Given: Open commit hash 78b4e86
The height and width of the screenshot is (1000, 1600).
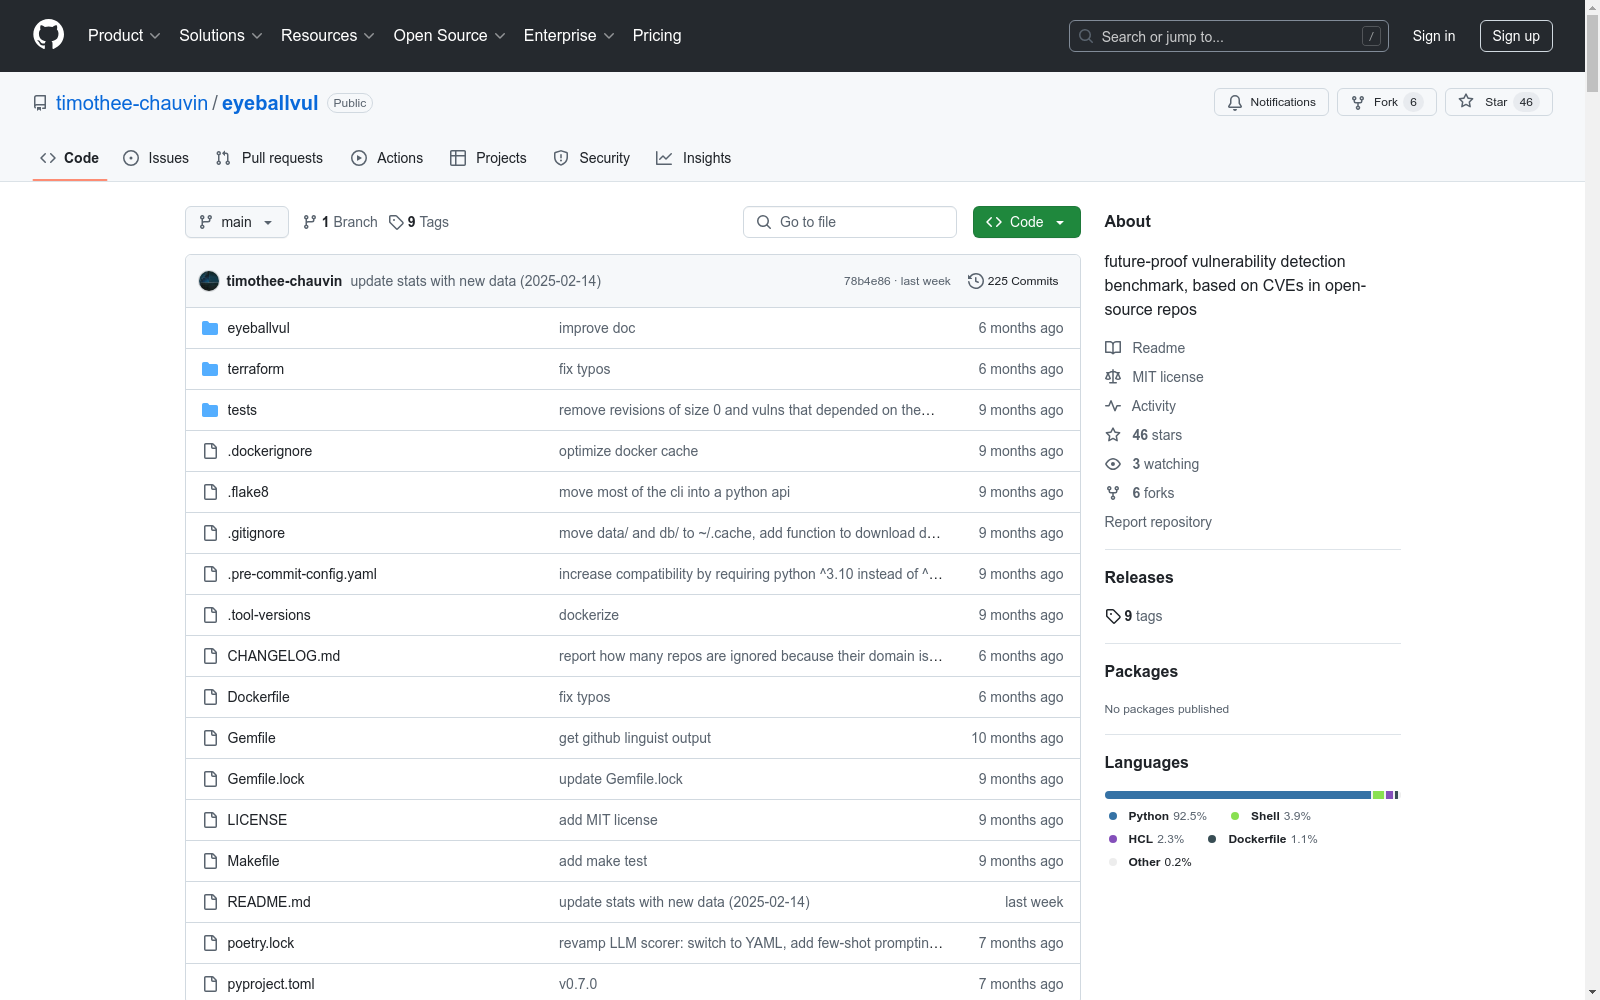Looking at the screenshot, I should point(867,281).
